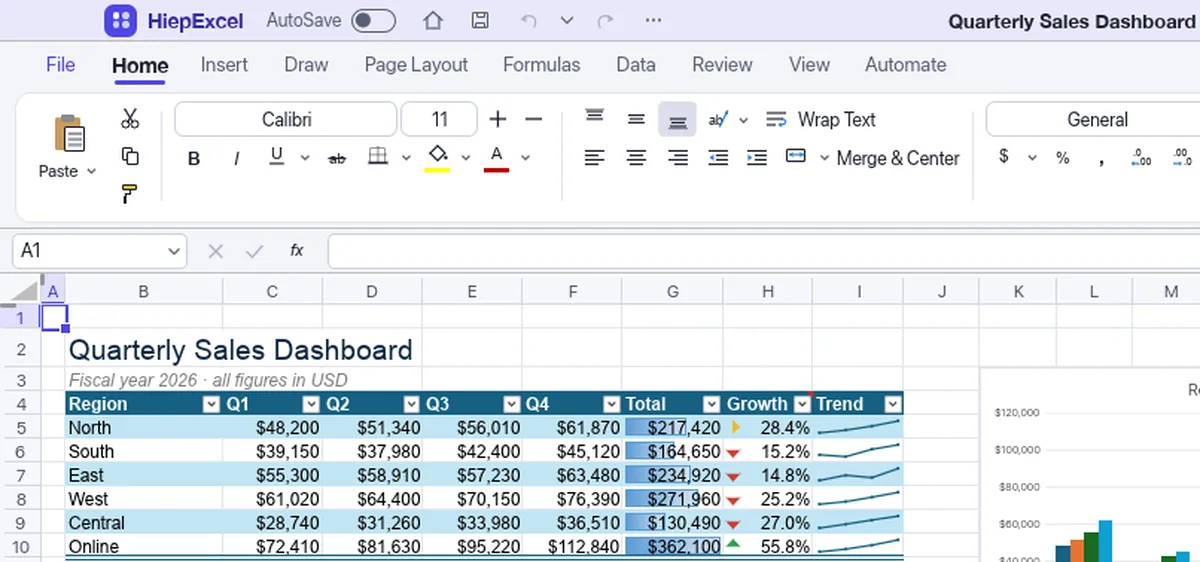Expand the underline style dropdown

tap(305, 158)
